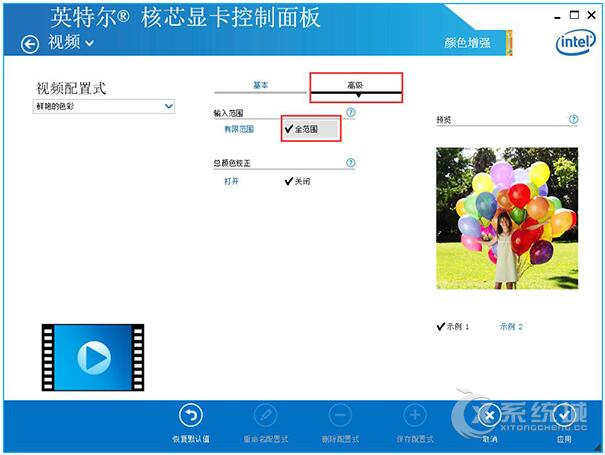Switch to the 基本 tab
605x455 pixels.
[260, 86]
